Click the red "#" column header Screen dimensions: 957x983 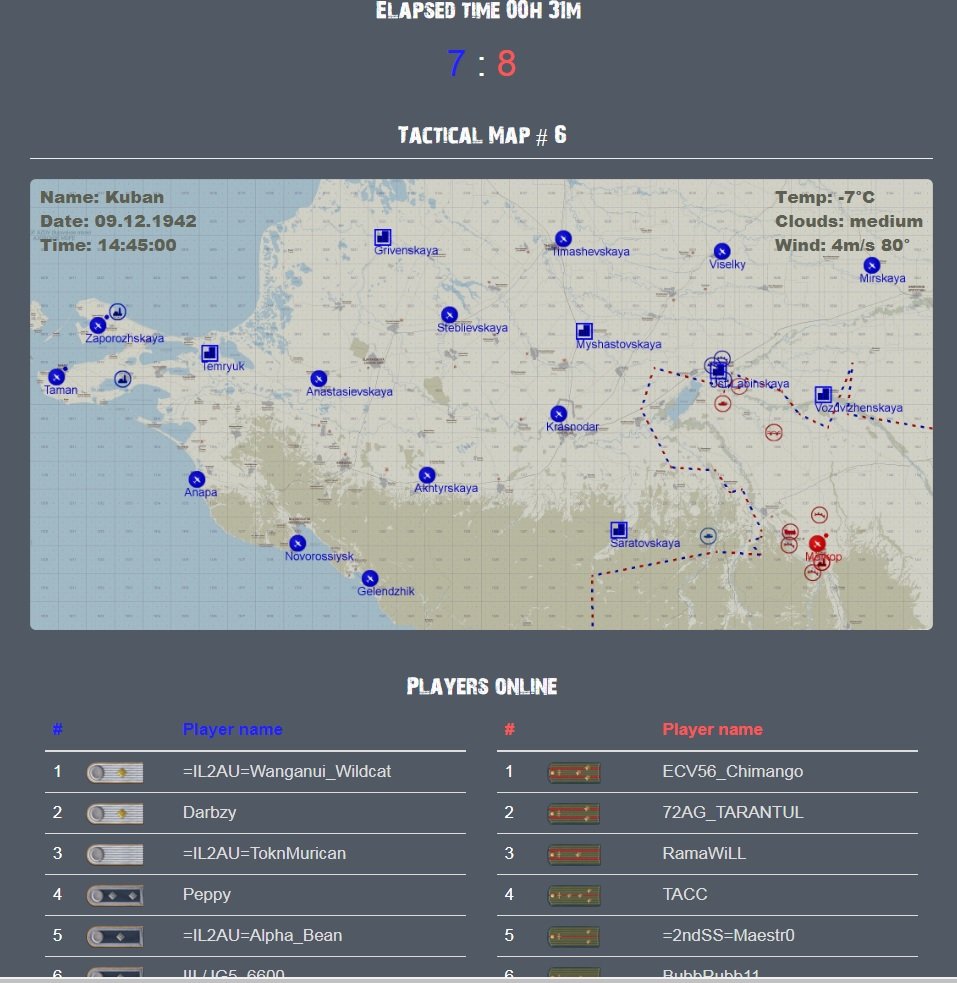510,729
